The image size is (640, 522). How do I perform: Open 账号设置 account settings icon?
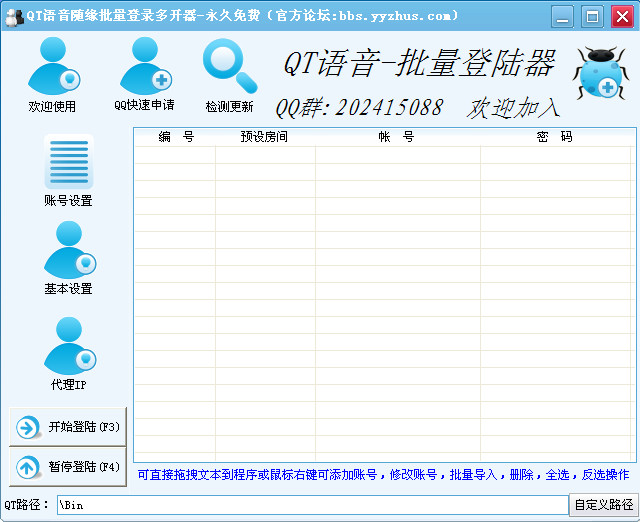click(68, 164)
